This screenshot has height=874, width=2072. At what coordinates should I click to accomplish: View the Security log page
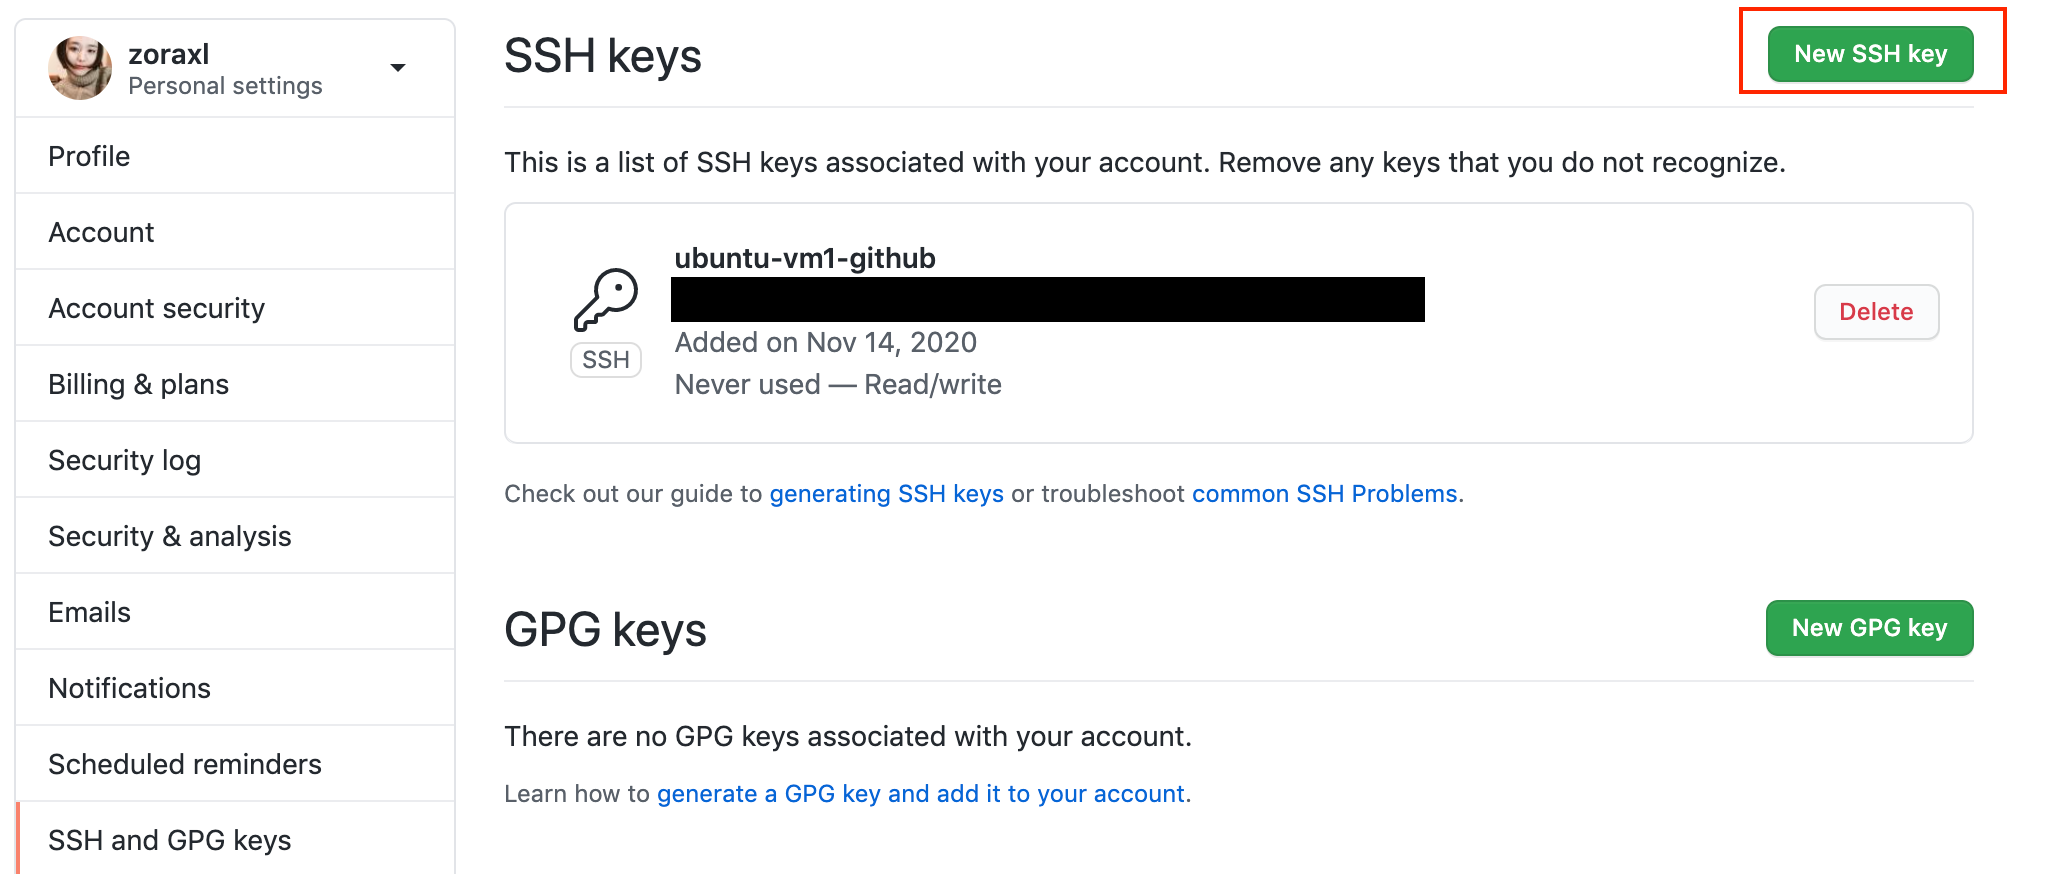click(x=236, y=460)
